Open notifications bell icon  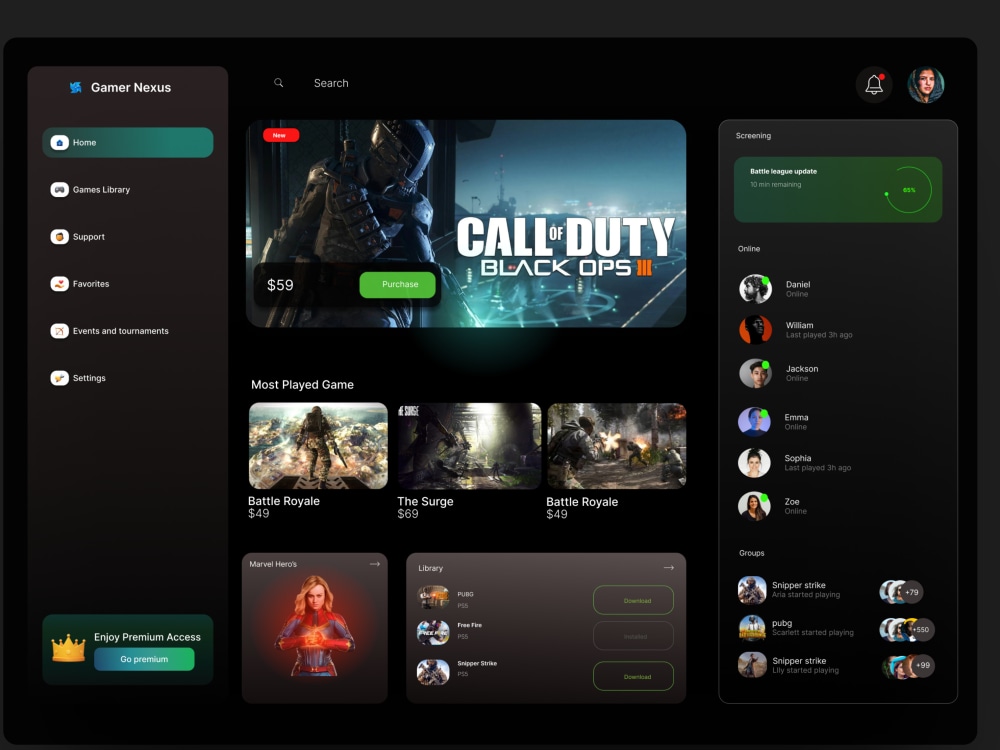click(x=874, y=84)
